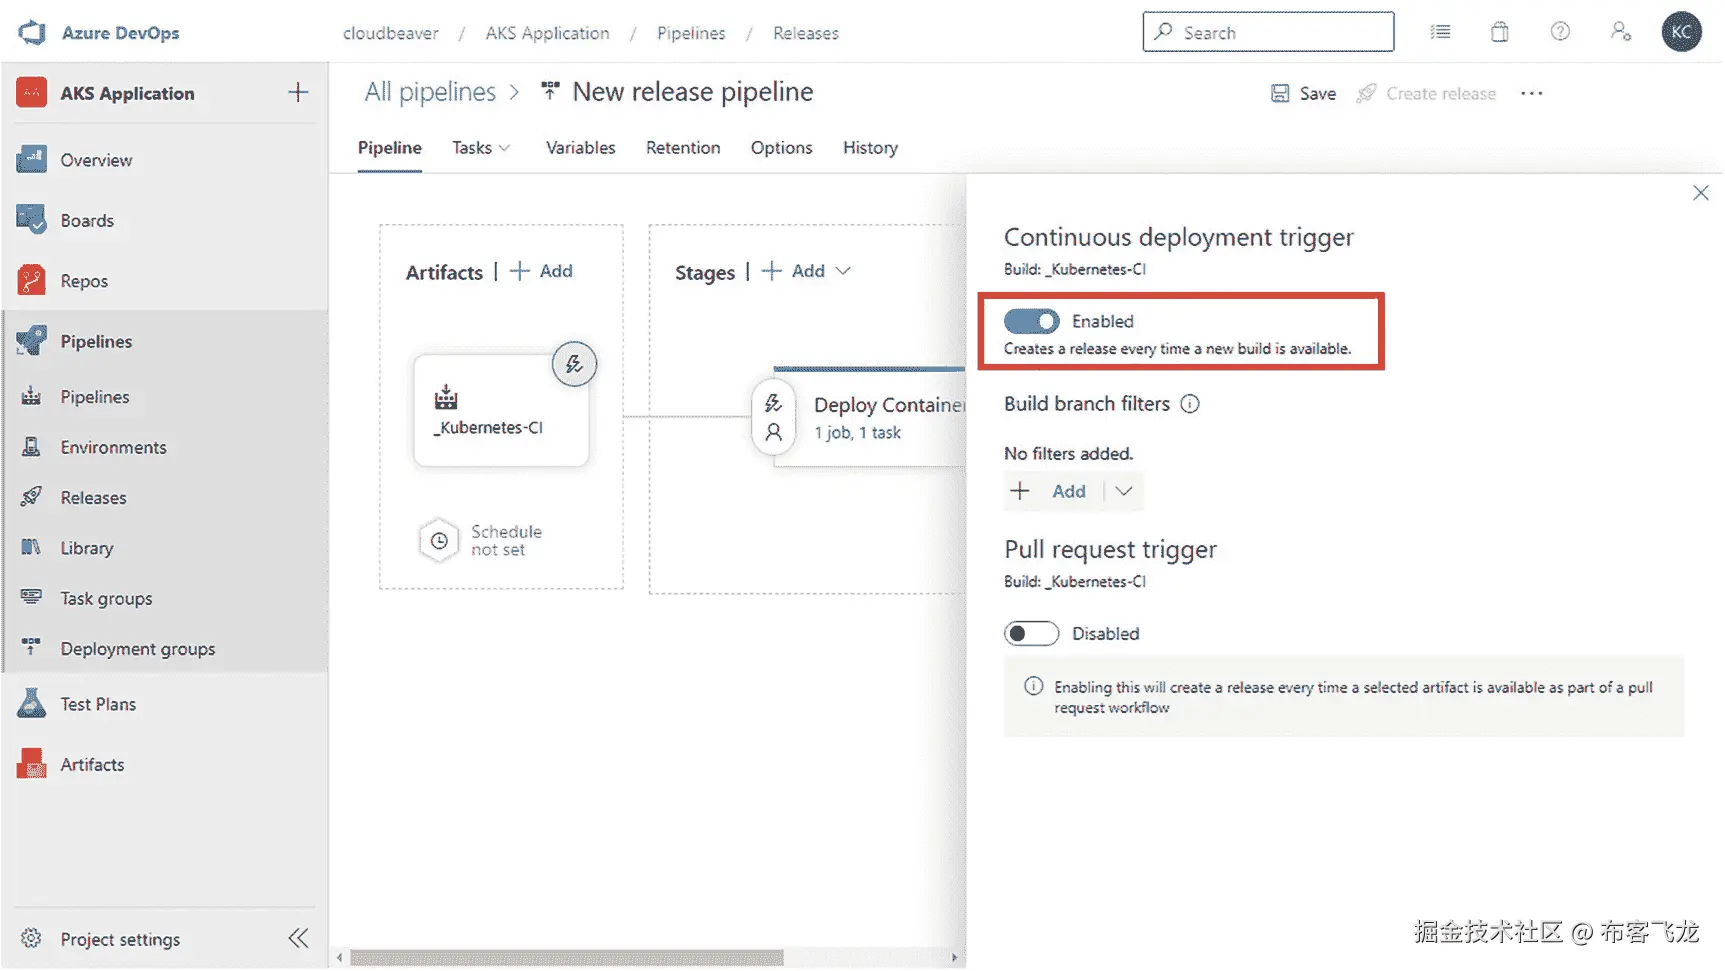Open the AKS Application breadcrumb link
This screenshot has width=1725, height=971.
coord(548,33)
